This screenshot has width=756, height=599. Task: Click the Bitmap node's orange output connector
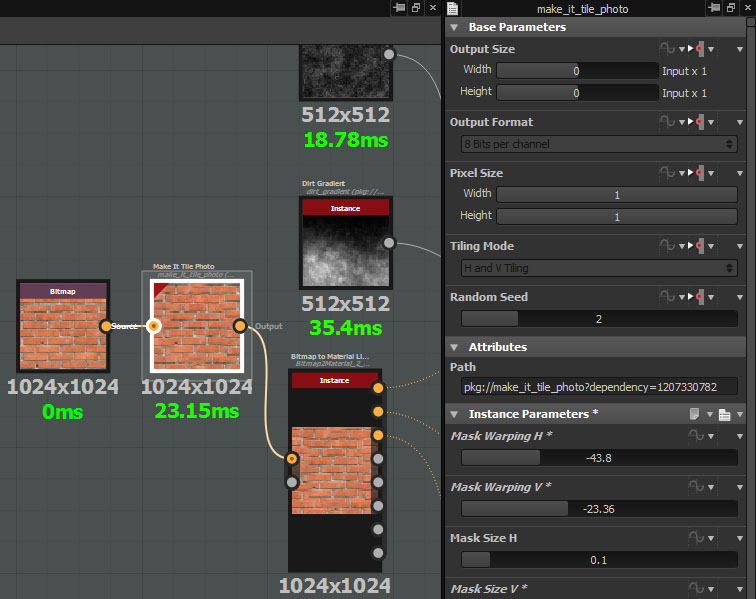point(106,326)
